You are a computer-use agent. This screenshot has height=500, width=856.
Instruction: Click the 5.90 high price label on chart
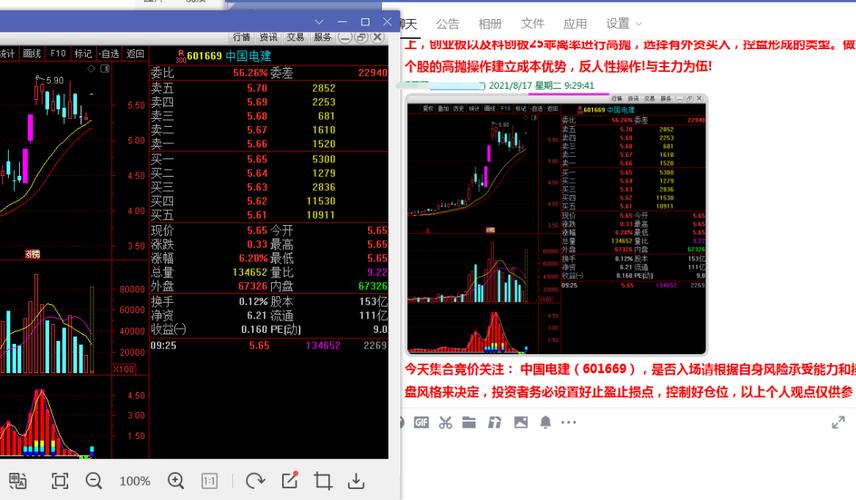pyautogui.click(x=55, y=80)
